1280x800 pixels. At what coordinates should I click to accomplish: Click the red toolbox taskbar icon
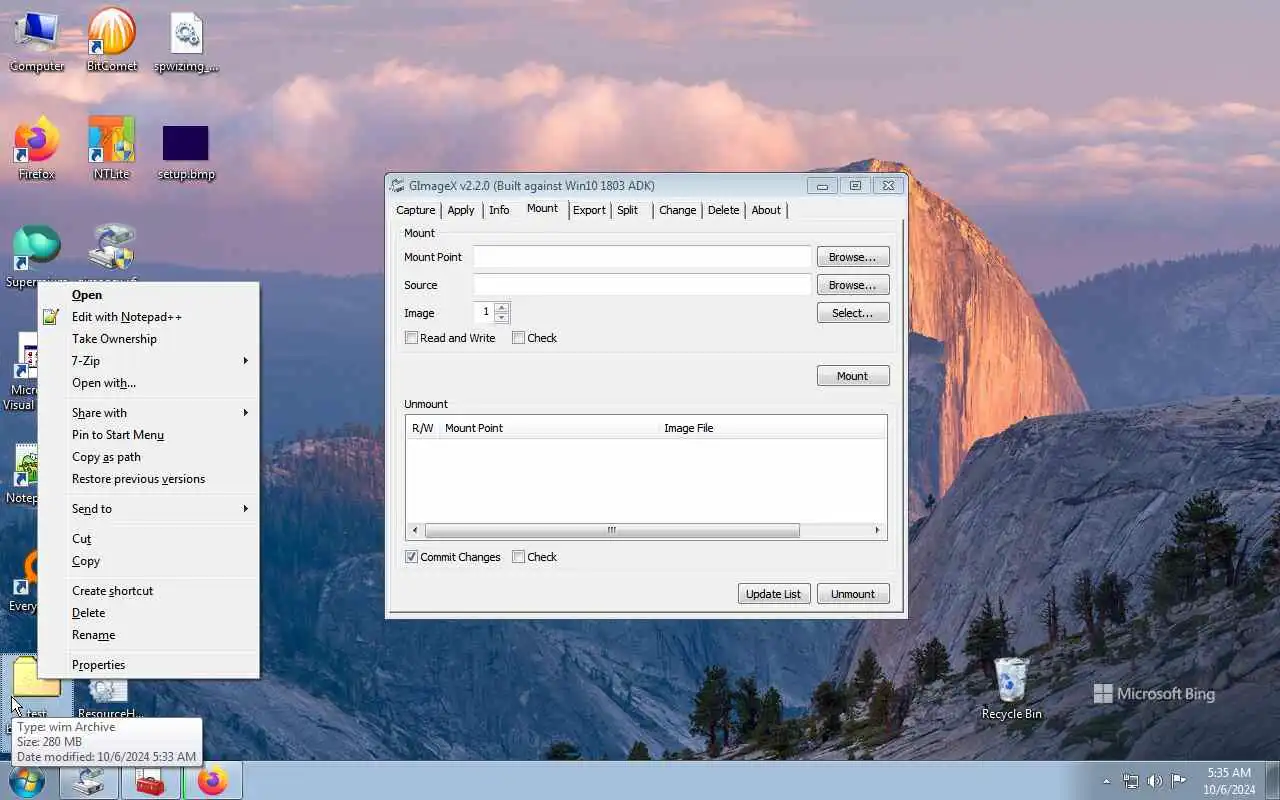coord(150,781)
